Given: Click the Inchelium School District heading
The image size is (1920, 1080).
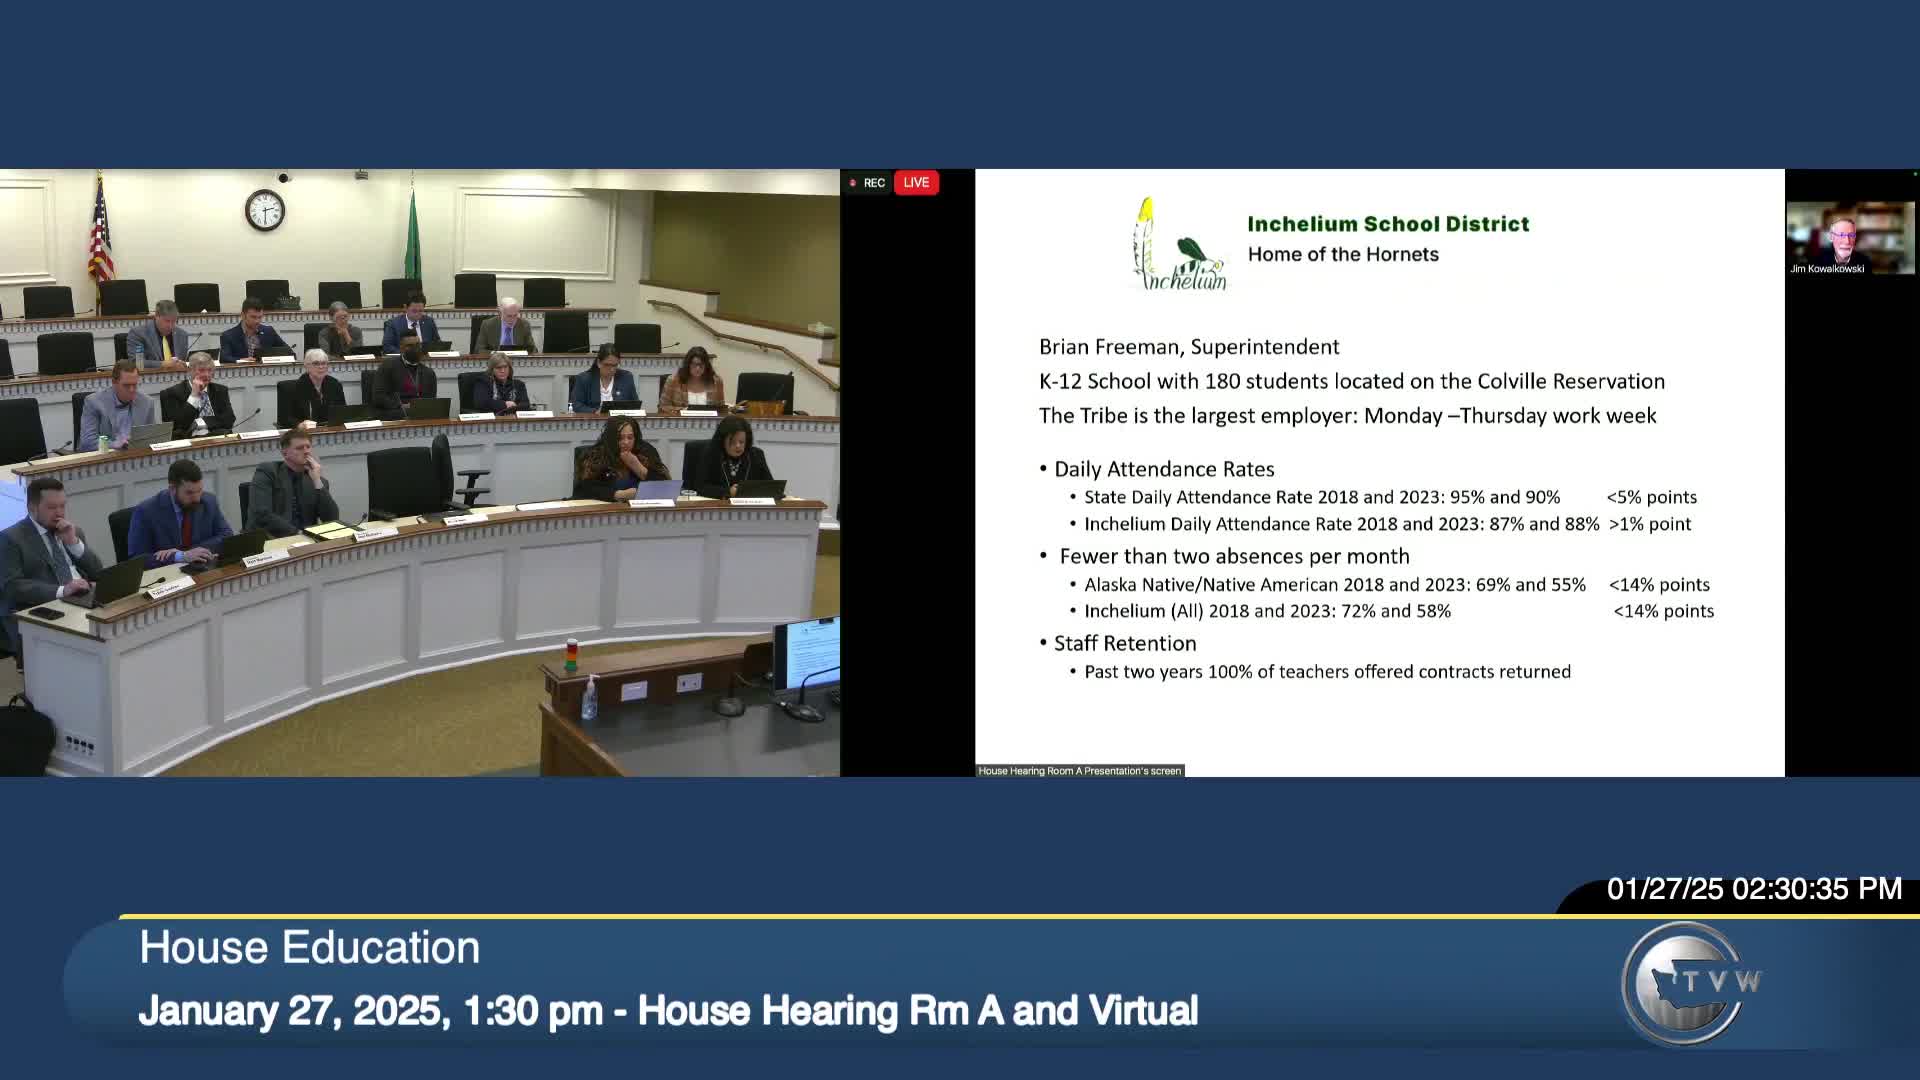Looking at the screenshot, I should (1388, 224).
